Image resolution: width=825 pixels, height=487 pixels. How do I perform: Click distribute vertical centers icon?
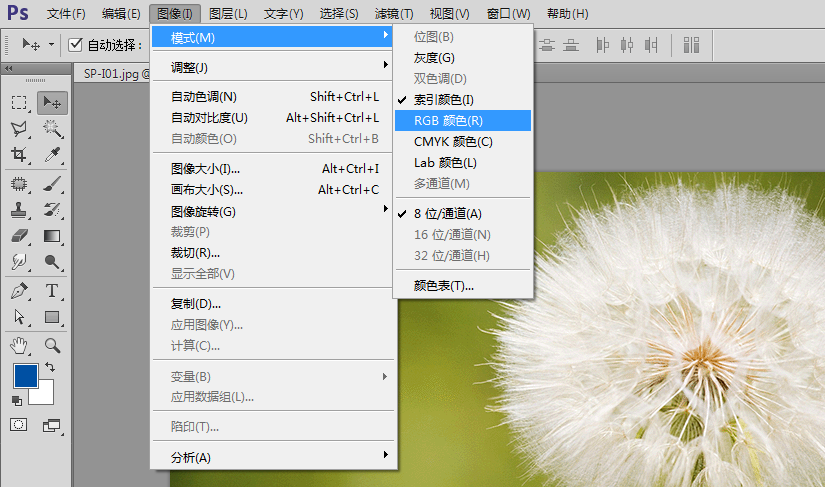pyautogui.click(x=547, y=45)
